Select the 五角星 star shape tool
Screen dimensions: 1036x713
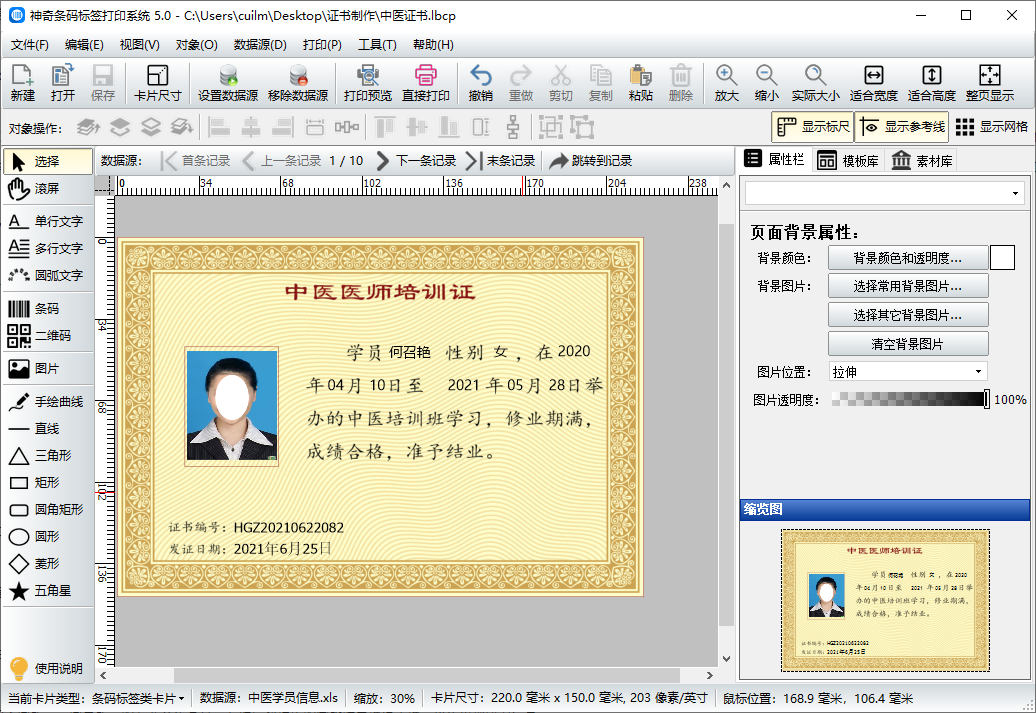[47, 591]
